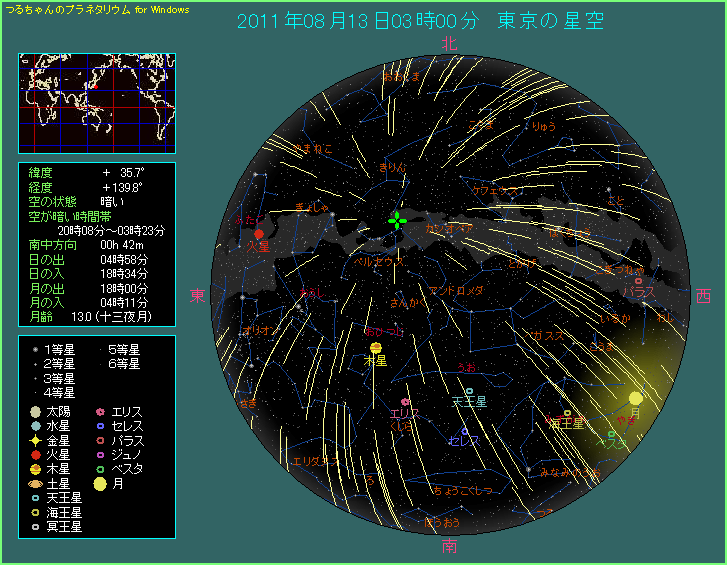Screen dimensions: 727x565
Task: Select the yellow Moon (月) disc on the sky chart
Action: (x=636, y=398)
